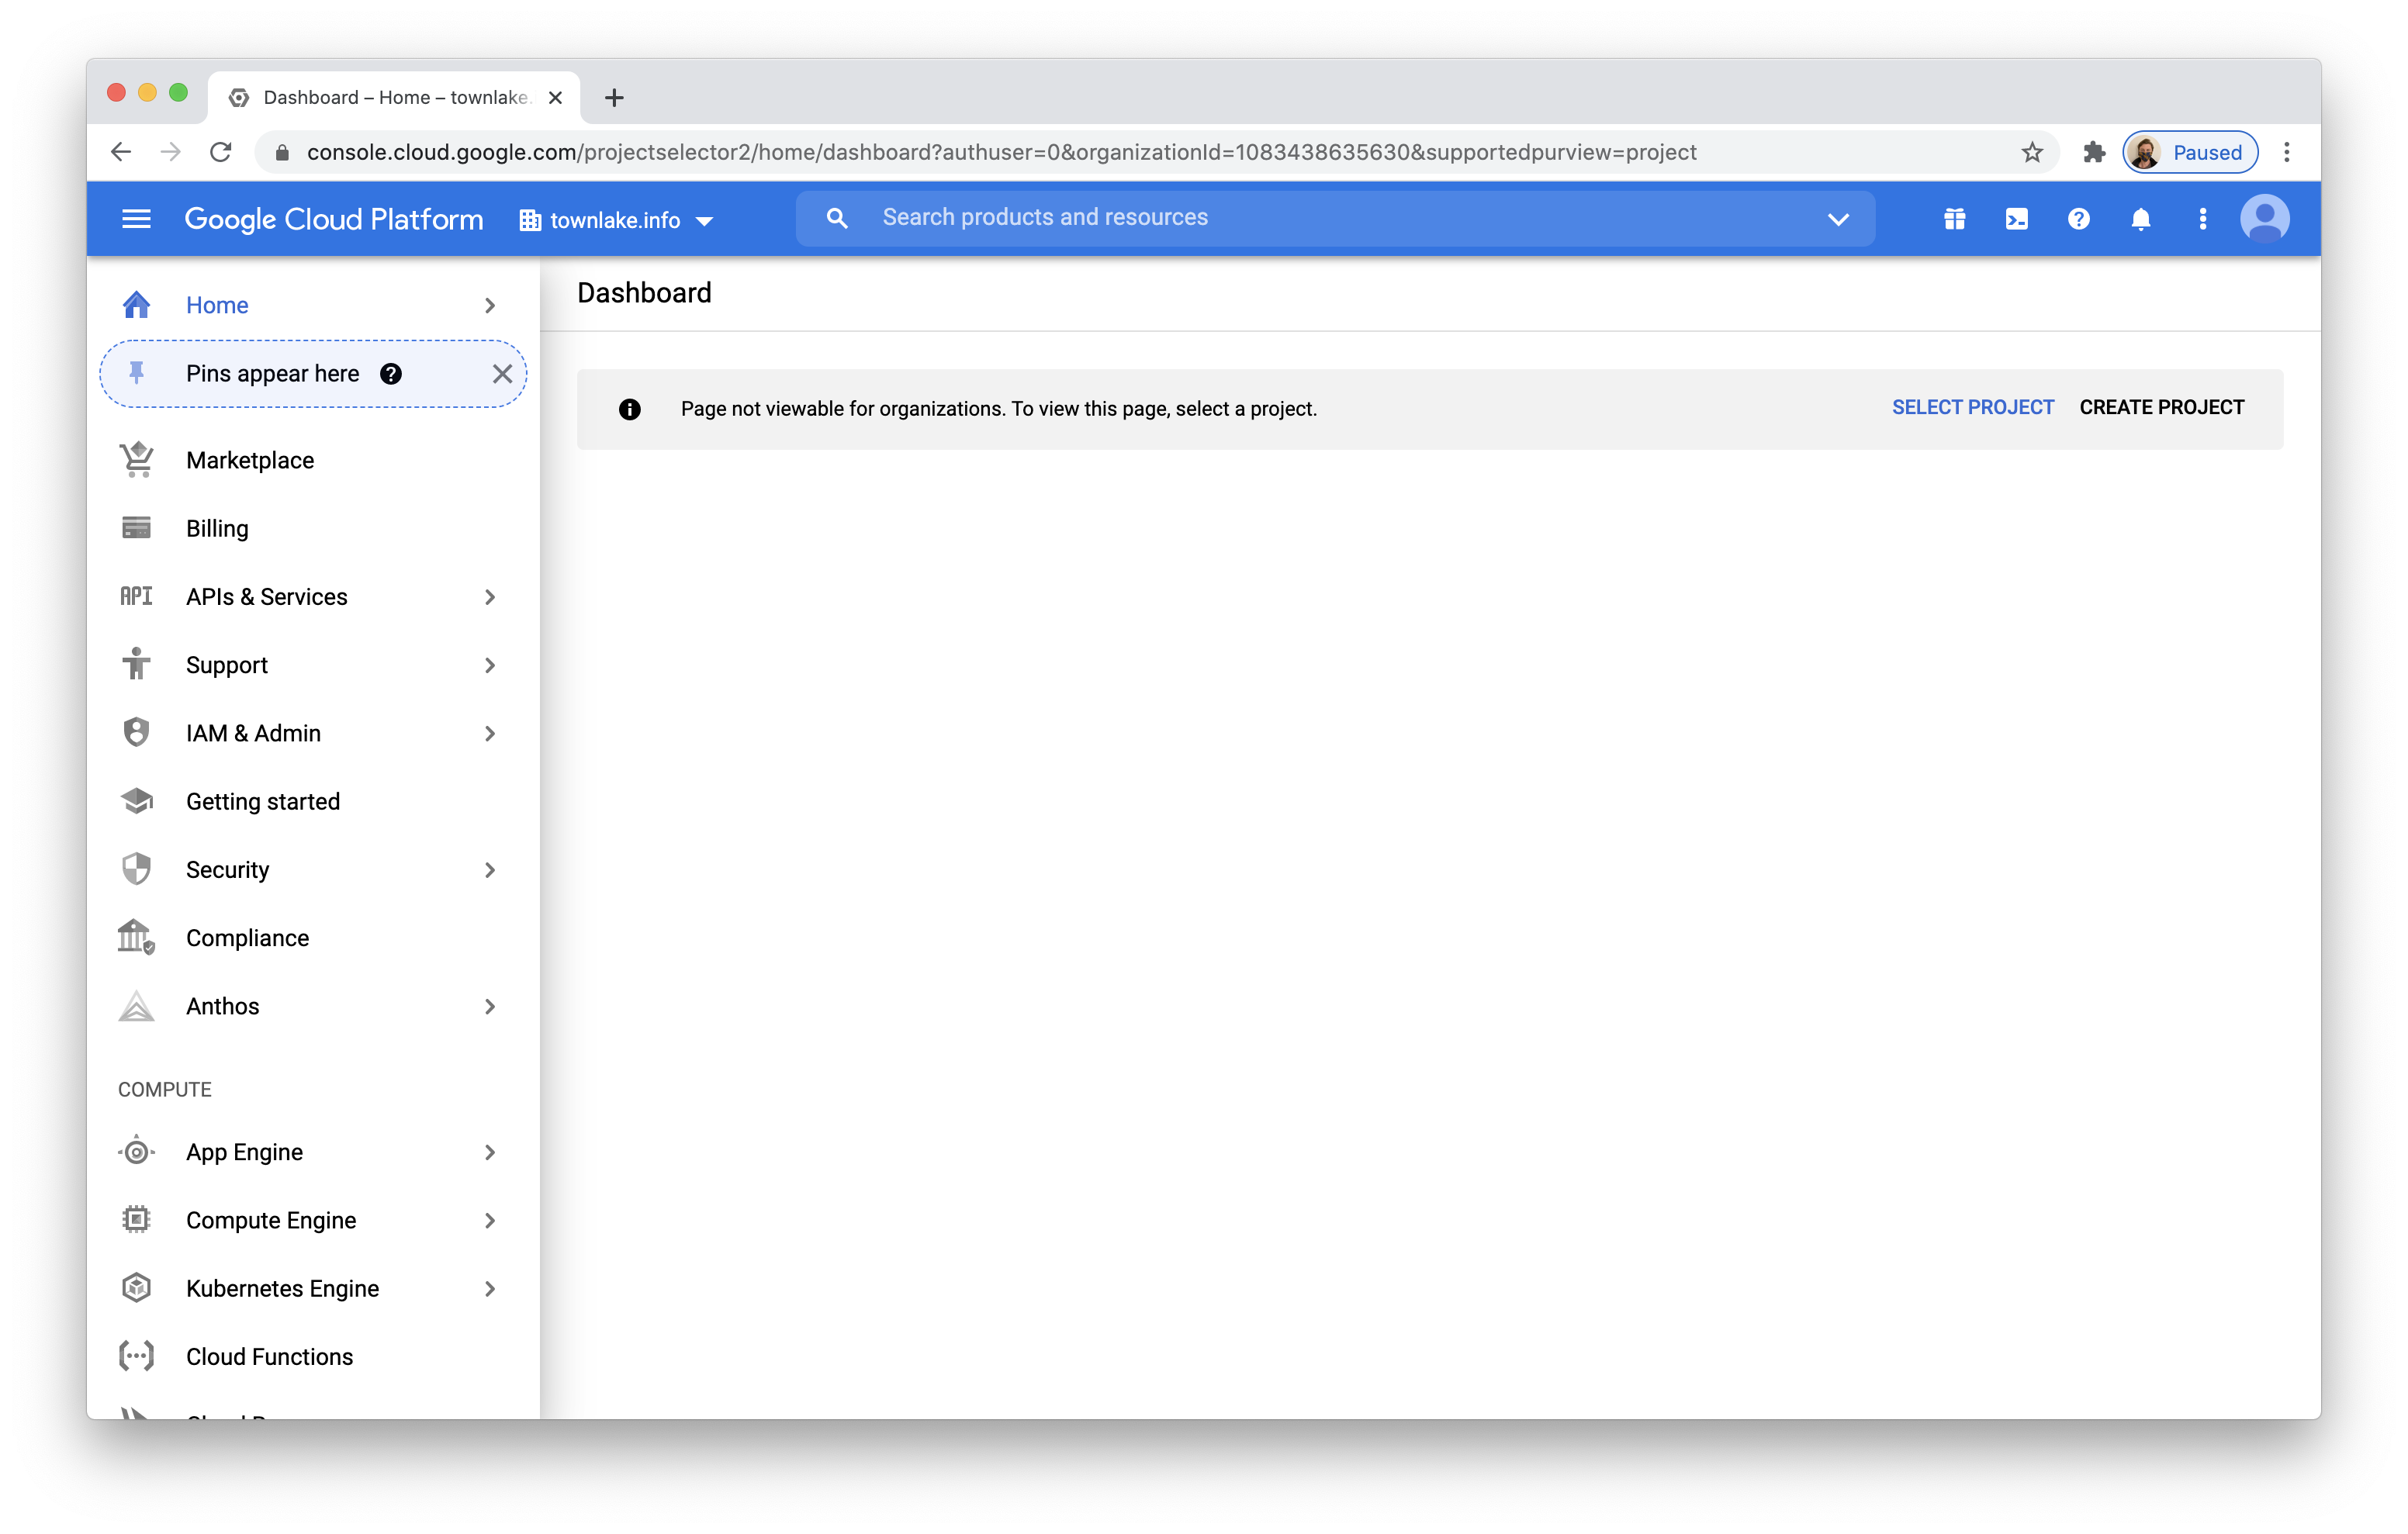Click the Compute Engine chip icon

point(136,1219)
